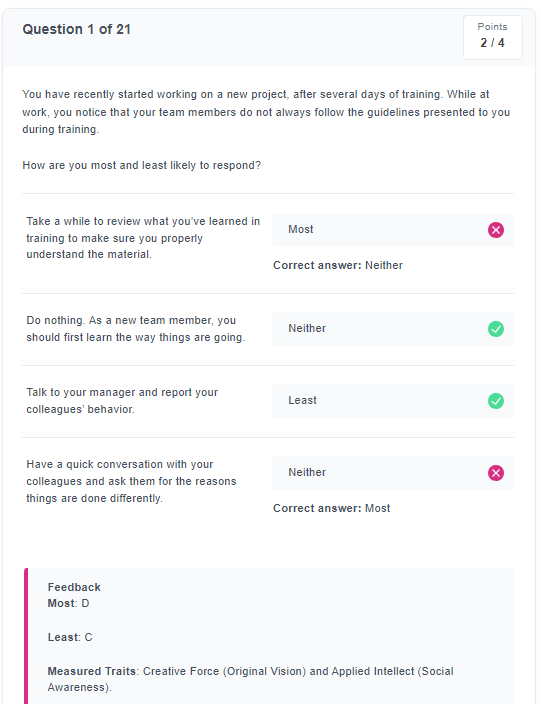541x704 pixels.
Task: Select the 'Do nothing' option text
Action: pos(136,329)
